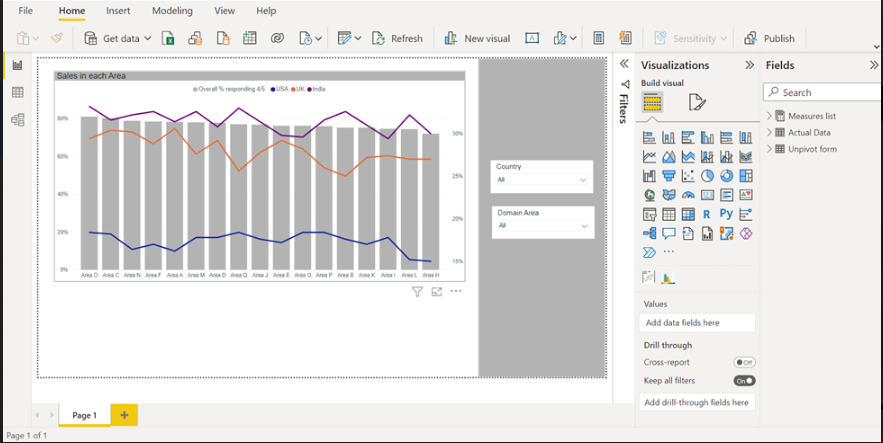Select the Card 123 visual
This screenshot has height=443, width=883.
pos(707,195)
